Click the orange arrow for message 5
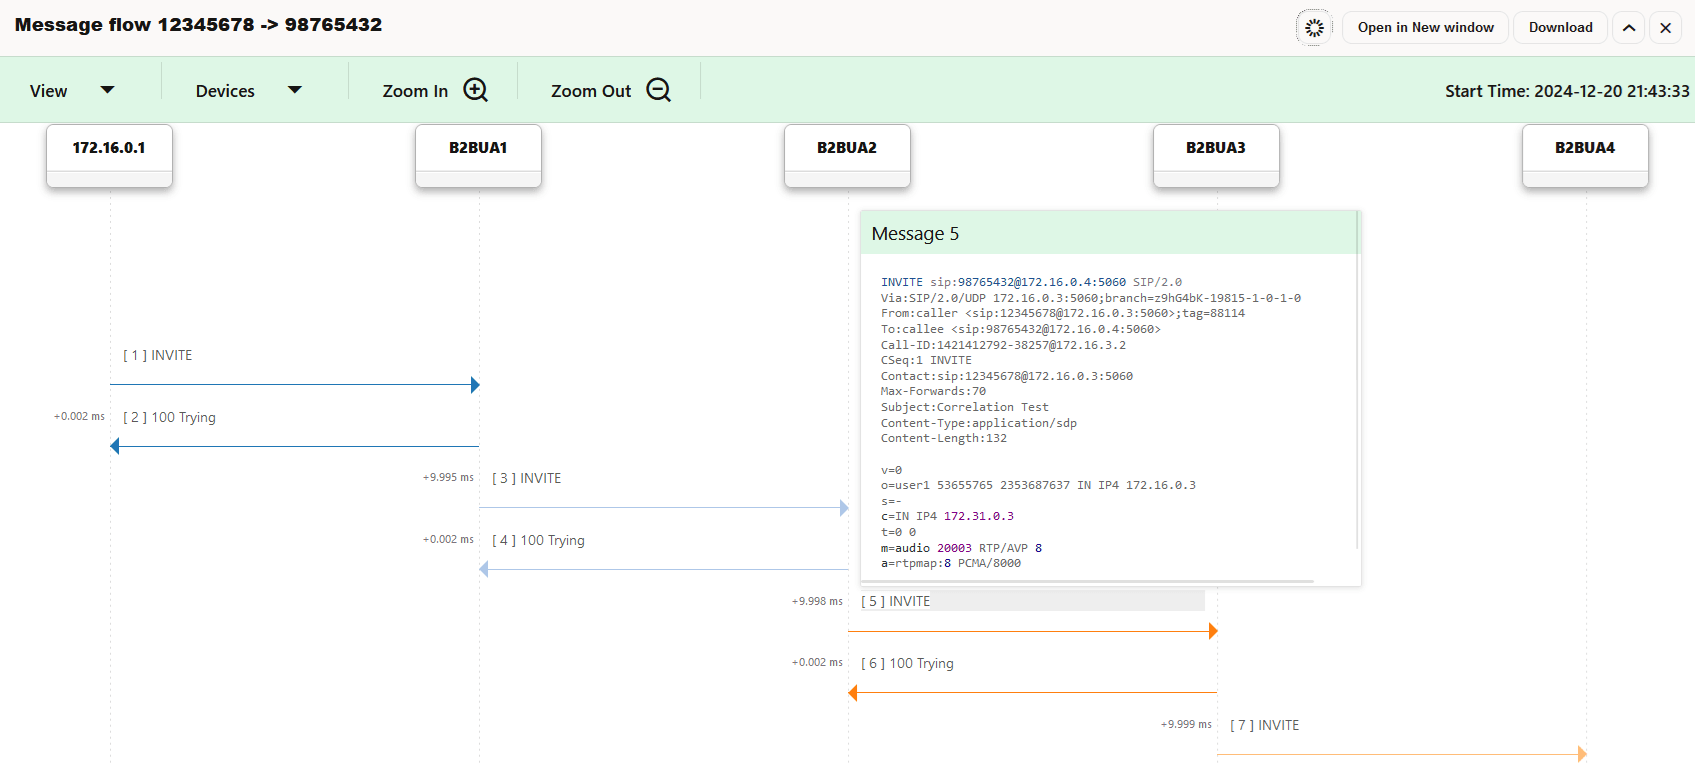 1033,631
